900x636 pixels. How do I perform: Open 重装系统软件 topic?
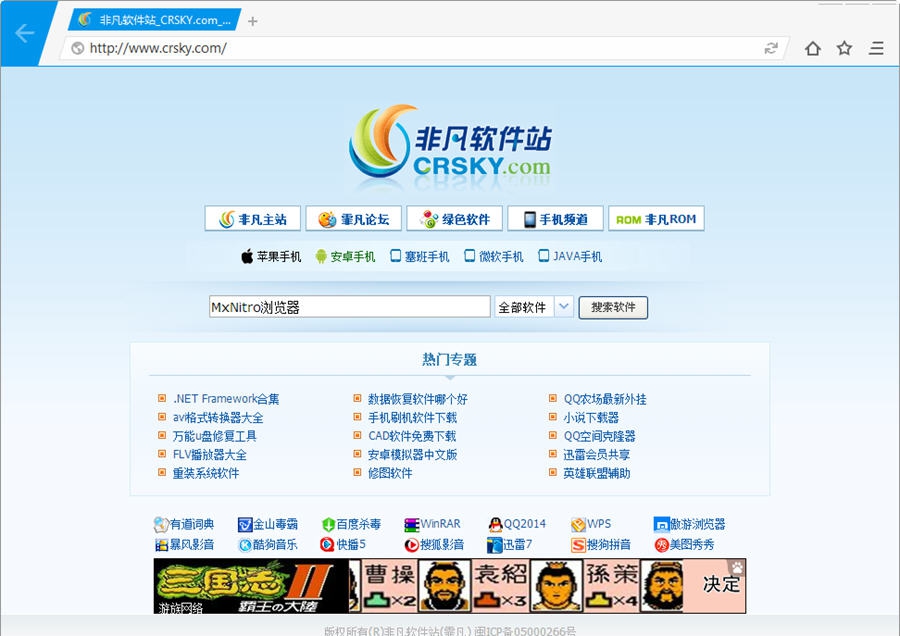click(x=206, y=473)
